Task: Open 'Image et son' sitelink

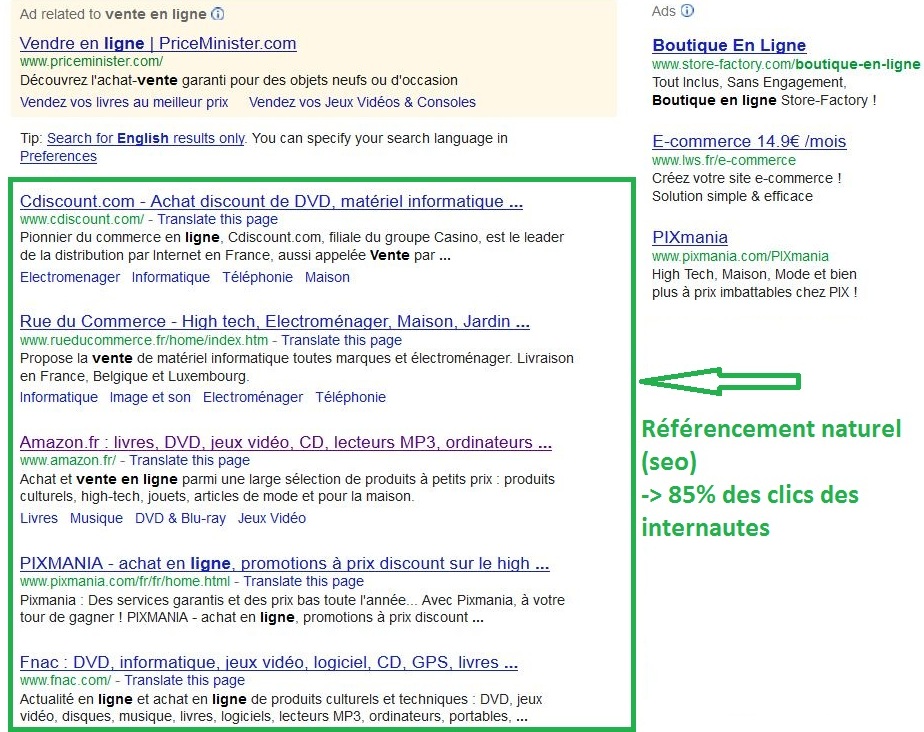Action: point(150,397)
